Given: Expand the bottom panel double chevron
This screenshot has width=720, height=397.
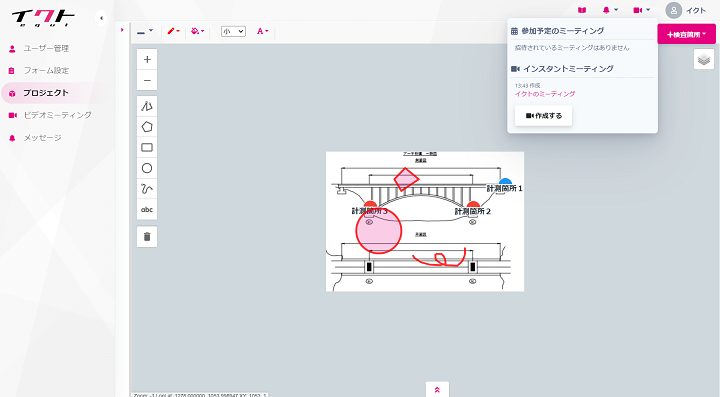Looking at the screenshot, I should (437, 390).
